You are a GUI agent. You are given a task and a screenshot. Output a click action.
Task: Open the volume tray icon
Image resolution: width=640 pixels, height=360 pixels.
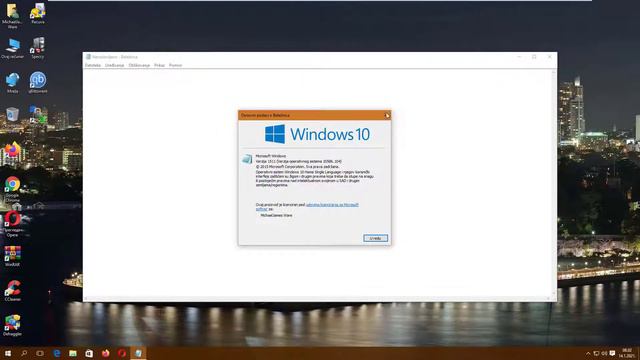click(604, 353)
